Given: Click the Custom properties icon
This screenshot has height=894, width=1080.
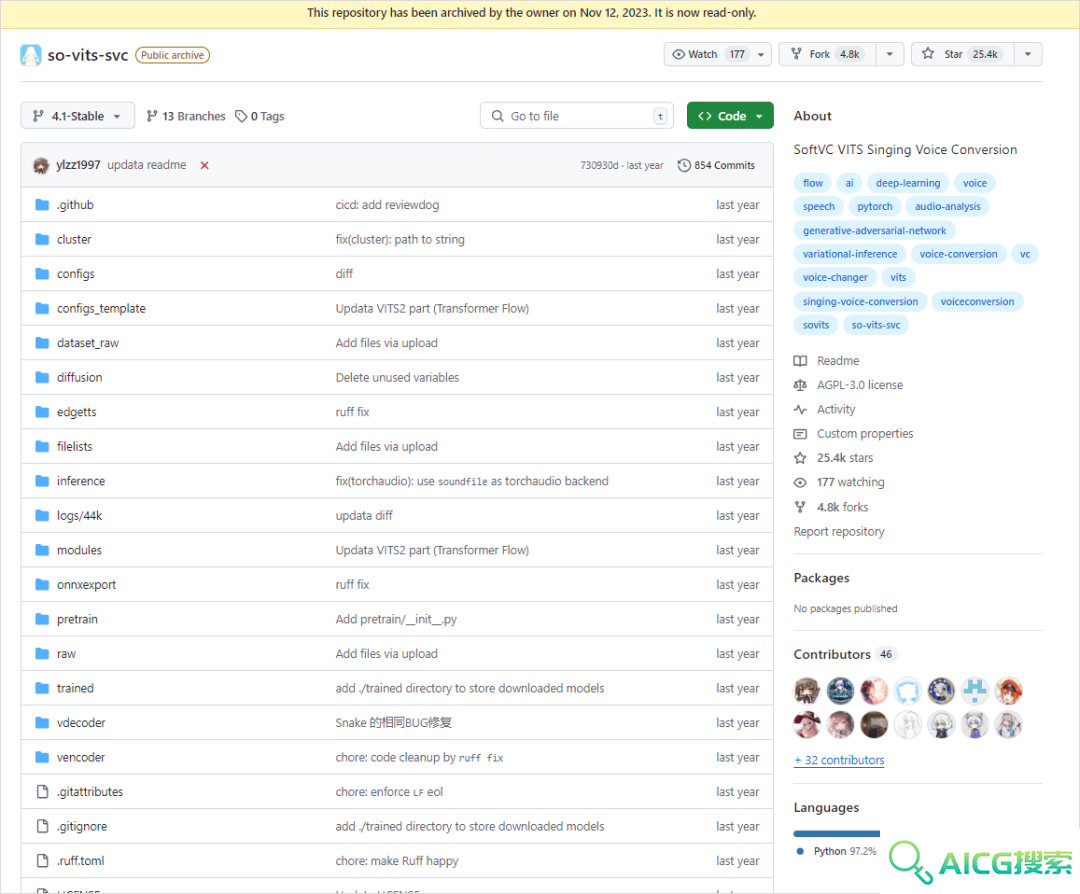Looking at the screenshot, I should pos(800,434).
